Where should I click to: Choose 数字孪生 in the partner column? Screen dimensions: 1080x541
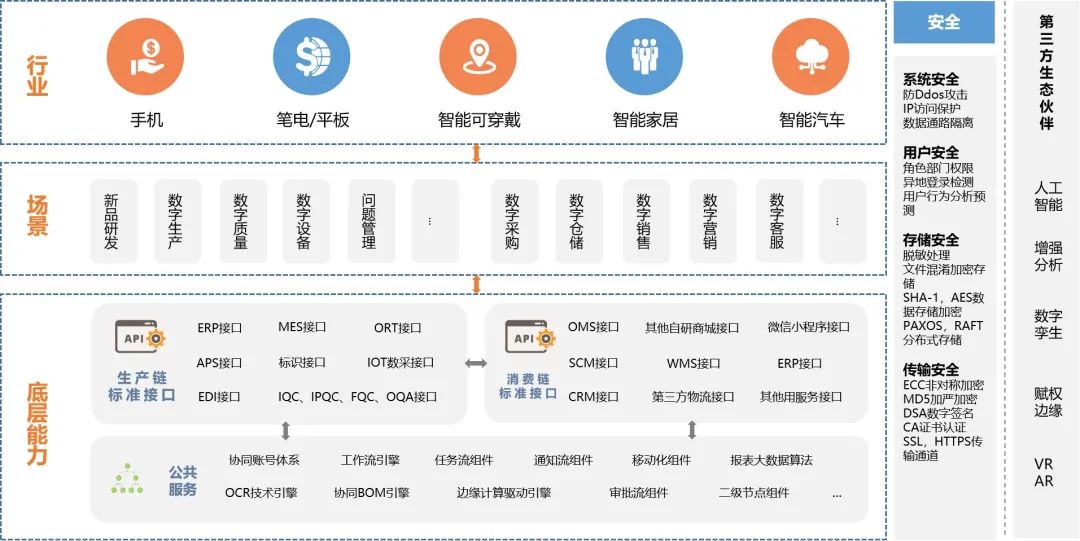(x=1048, y=325)
